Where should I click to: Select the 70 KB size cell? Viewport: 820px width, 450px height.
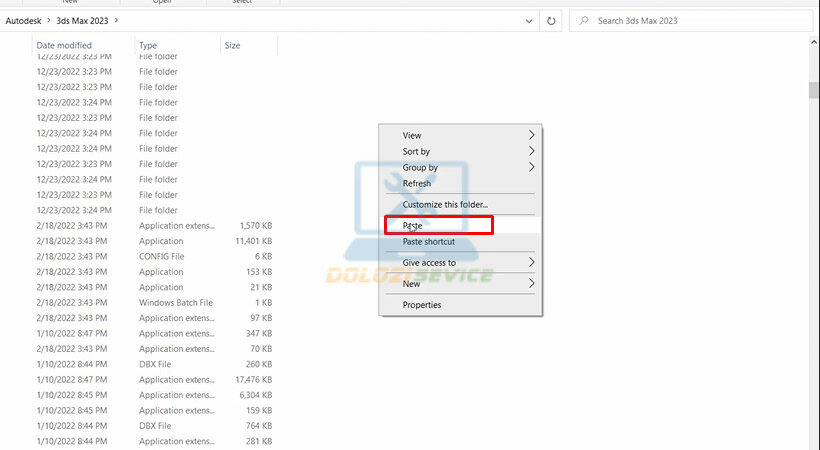261,349
